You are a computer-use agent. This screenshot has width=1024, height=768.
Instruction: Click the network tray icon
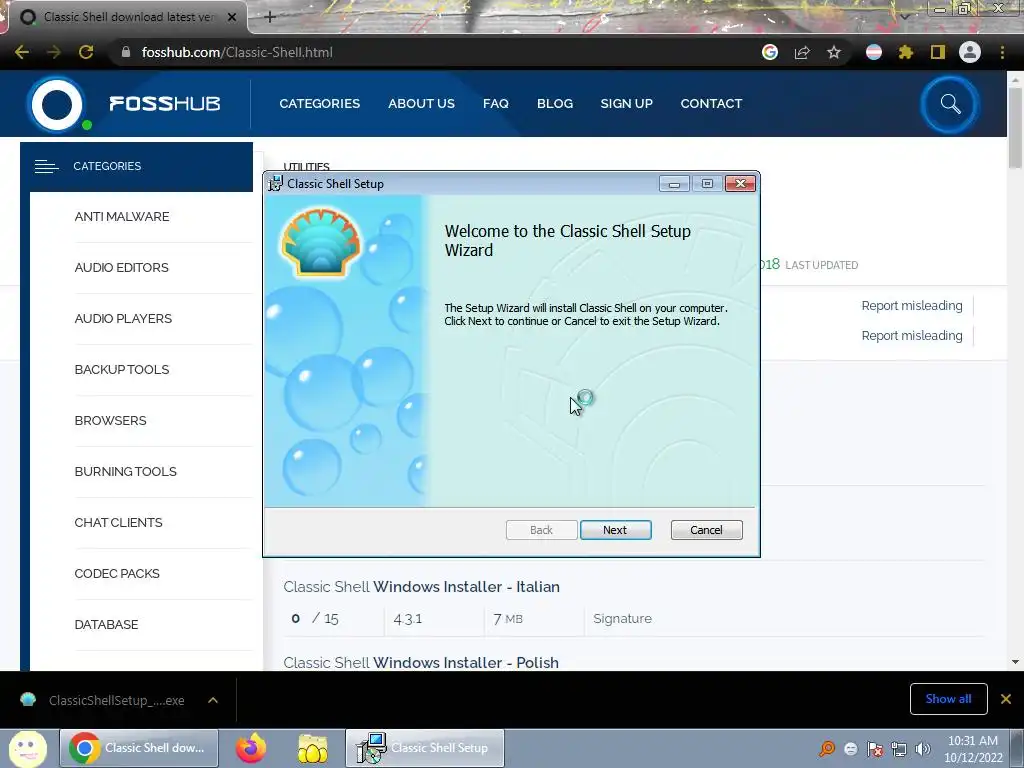point(899,749)
